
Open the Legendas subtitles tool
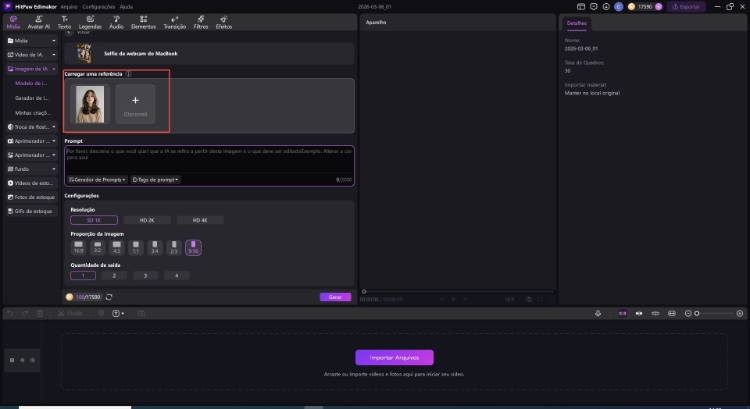coord(90,21)
